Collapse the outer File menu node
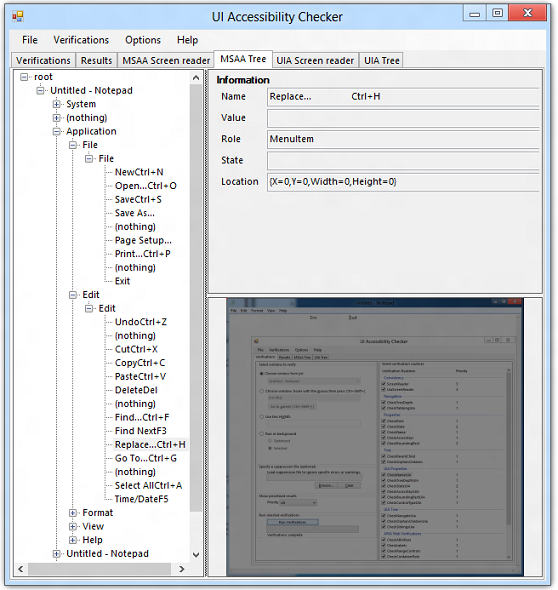The height and width of the screenshot is (590, 558). click(73, 145)
